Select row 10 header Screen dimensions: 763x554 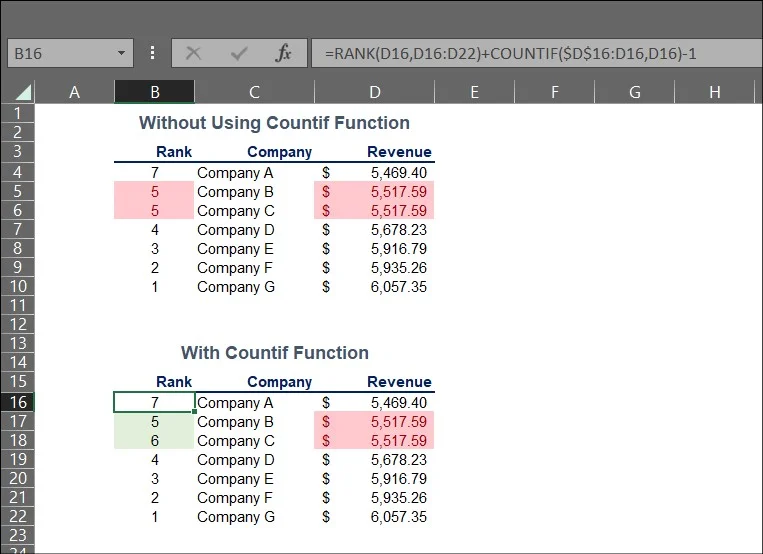pos(17,287)
